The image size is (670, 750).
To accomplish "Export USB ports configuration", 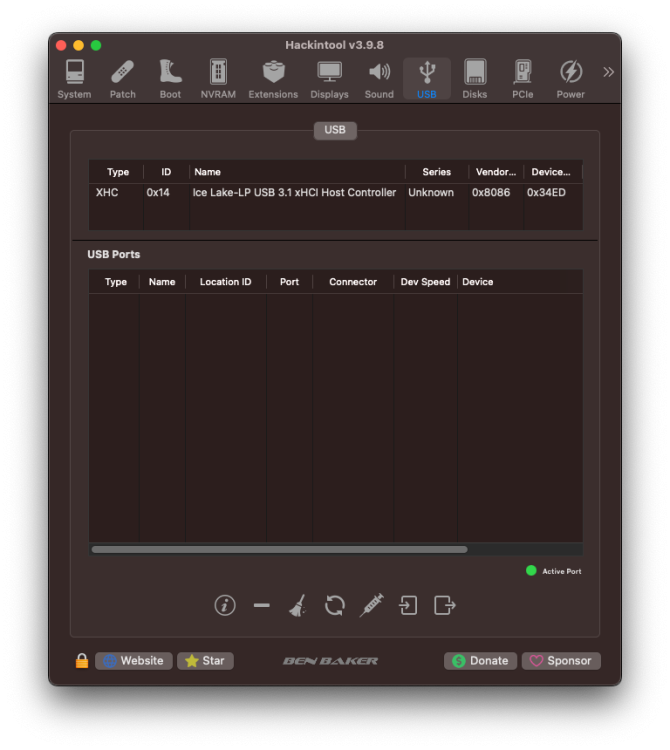I will pyautogui.click(x=445, y=605).
